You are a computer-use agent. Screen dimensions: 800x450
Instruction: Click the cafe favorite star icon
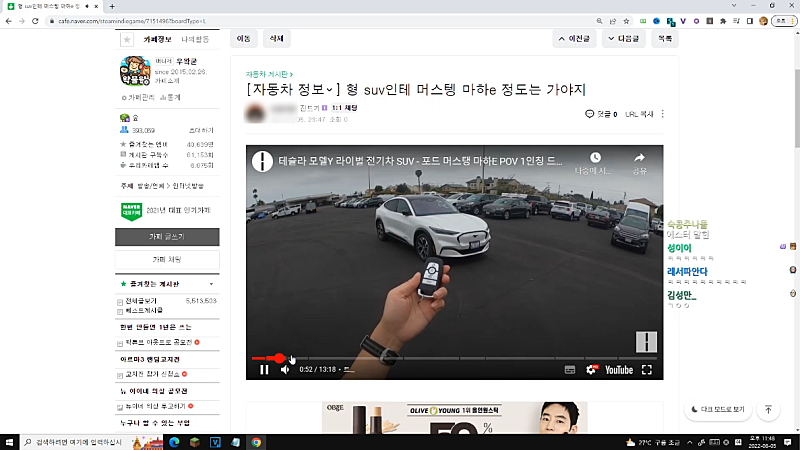tap(126, 39)
